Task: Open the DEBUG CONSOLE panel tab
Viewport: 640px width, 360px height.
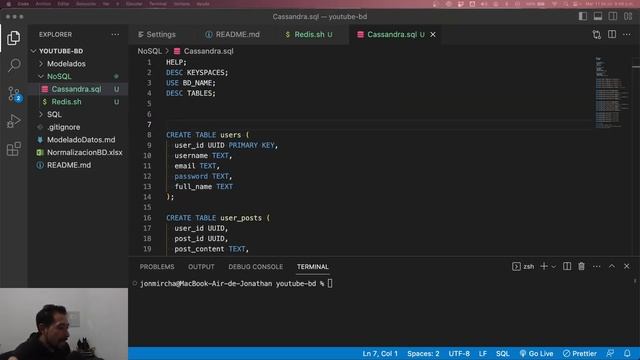Action: [x=256, y=267]
